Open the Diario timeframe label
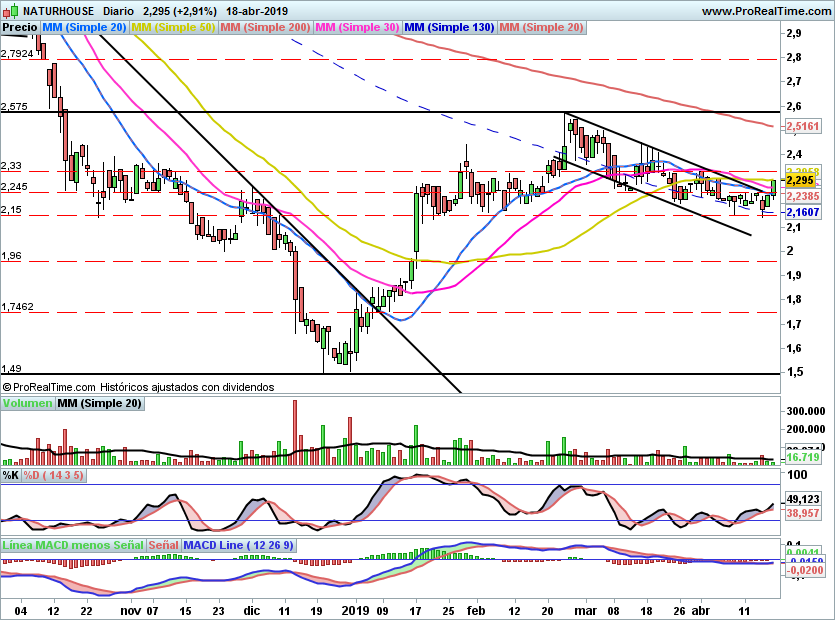 [x=119, y=11]
